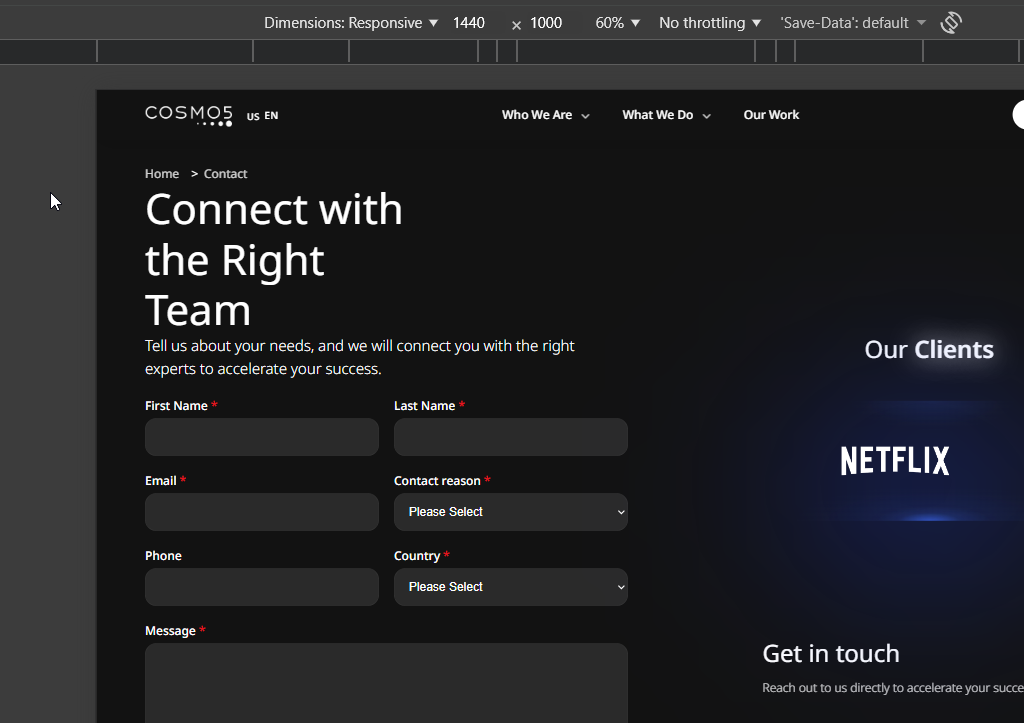Focus the Email input field

262,512
